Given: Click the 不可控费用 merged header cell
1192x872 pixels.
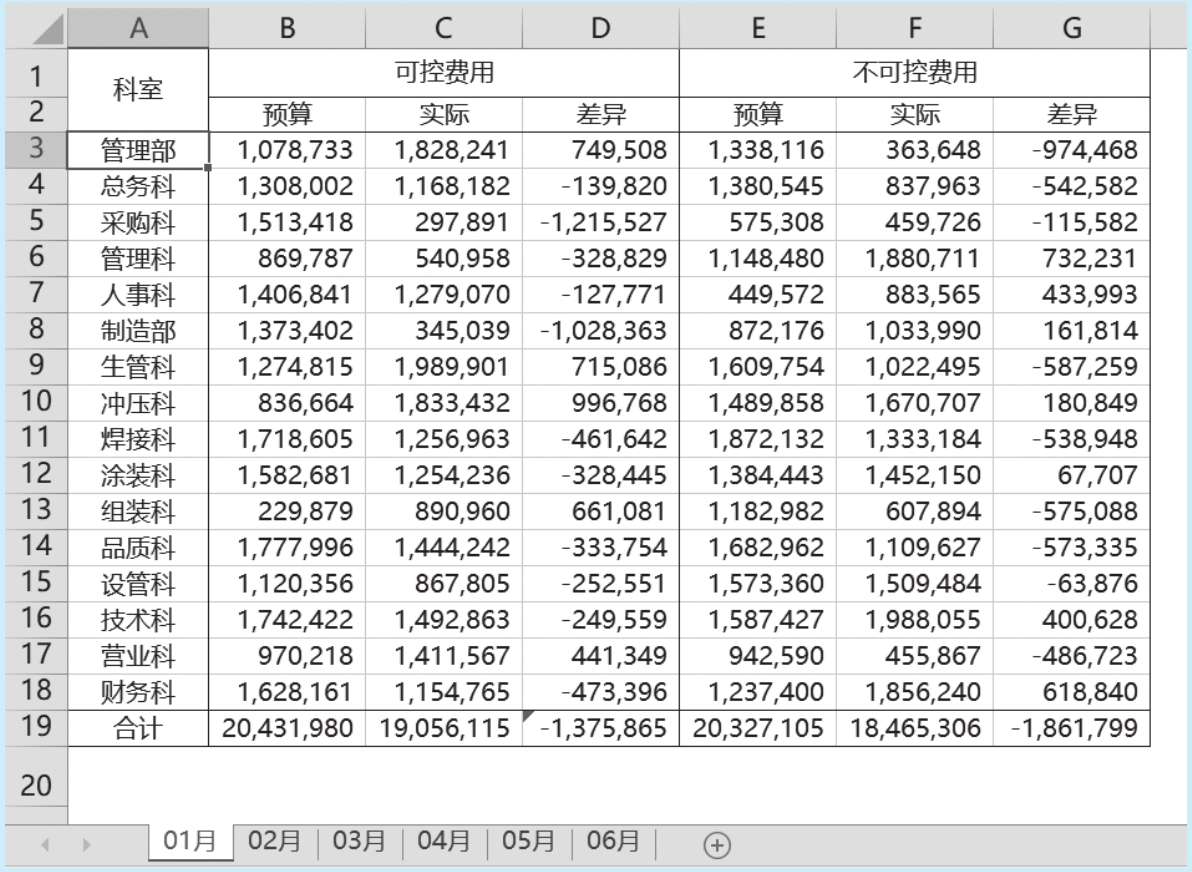Looking at the screenshot, I should point(914,72).
